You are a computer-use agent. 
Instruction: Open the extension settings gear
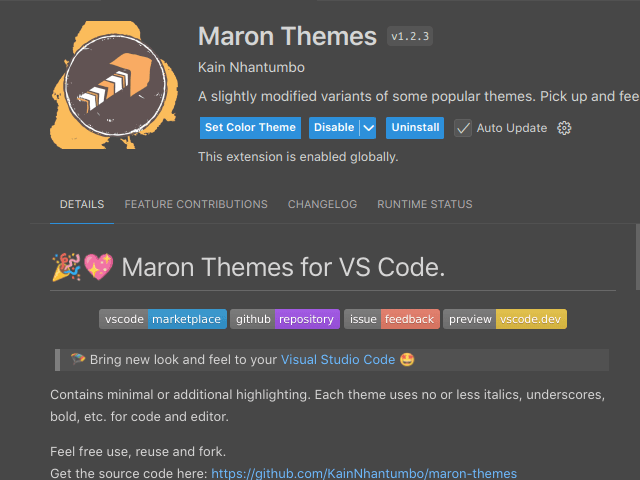point(564,128)
